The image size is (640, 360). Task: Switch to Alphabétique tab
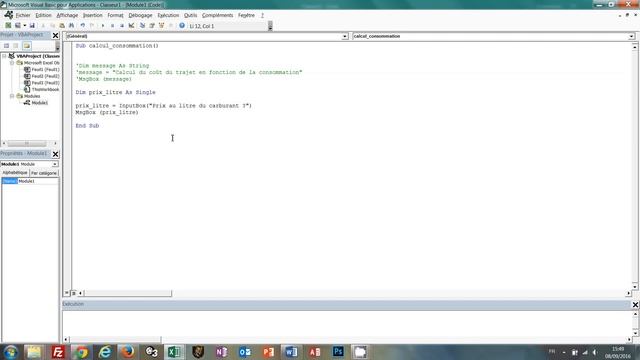pyautogui.click(x=15, y=173)
